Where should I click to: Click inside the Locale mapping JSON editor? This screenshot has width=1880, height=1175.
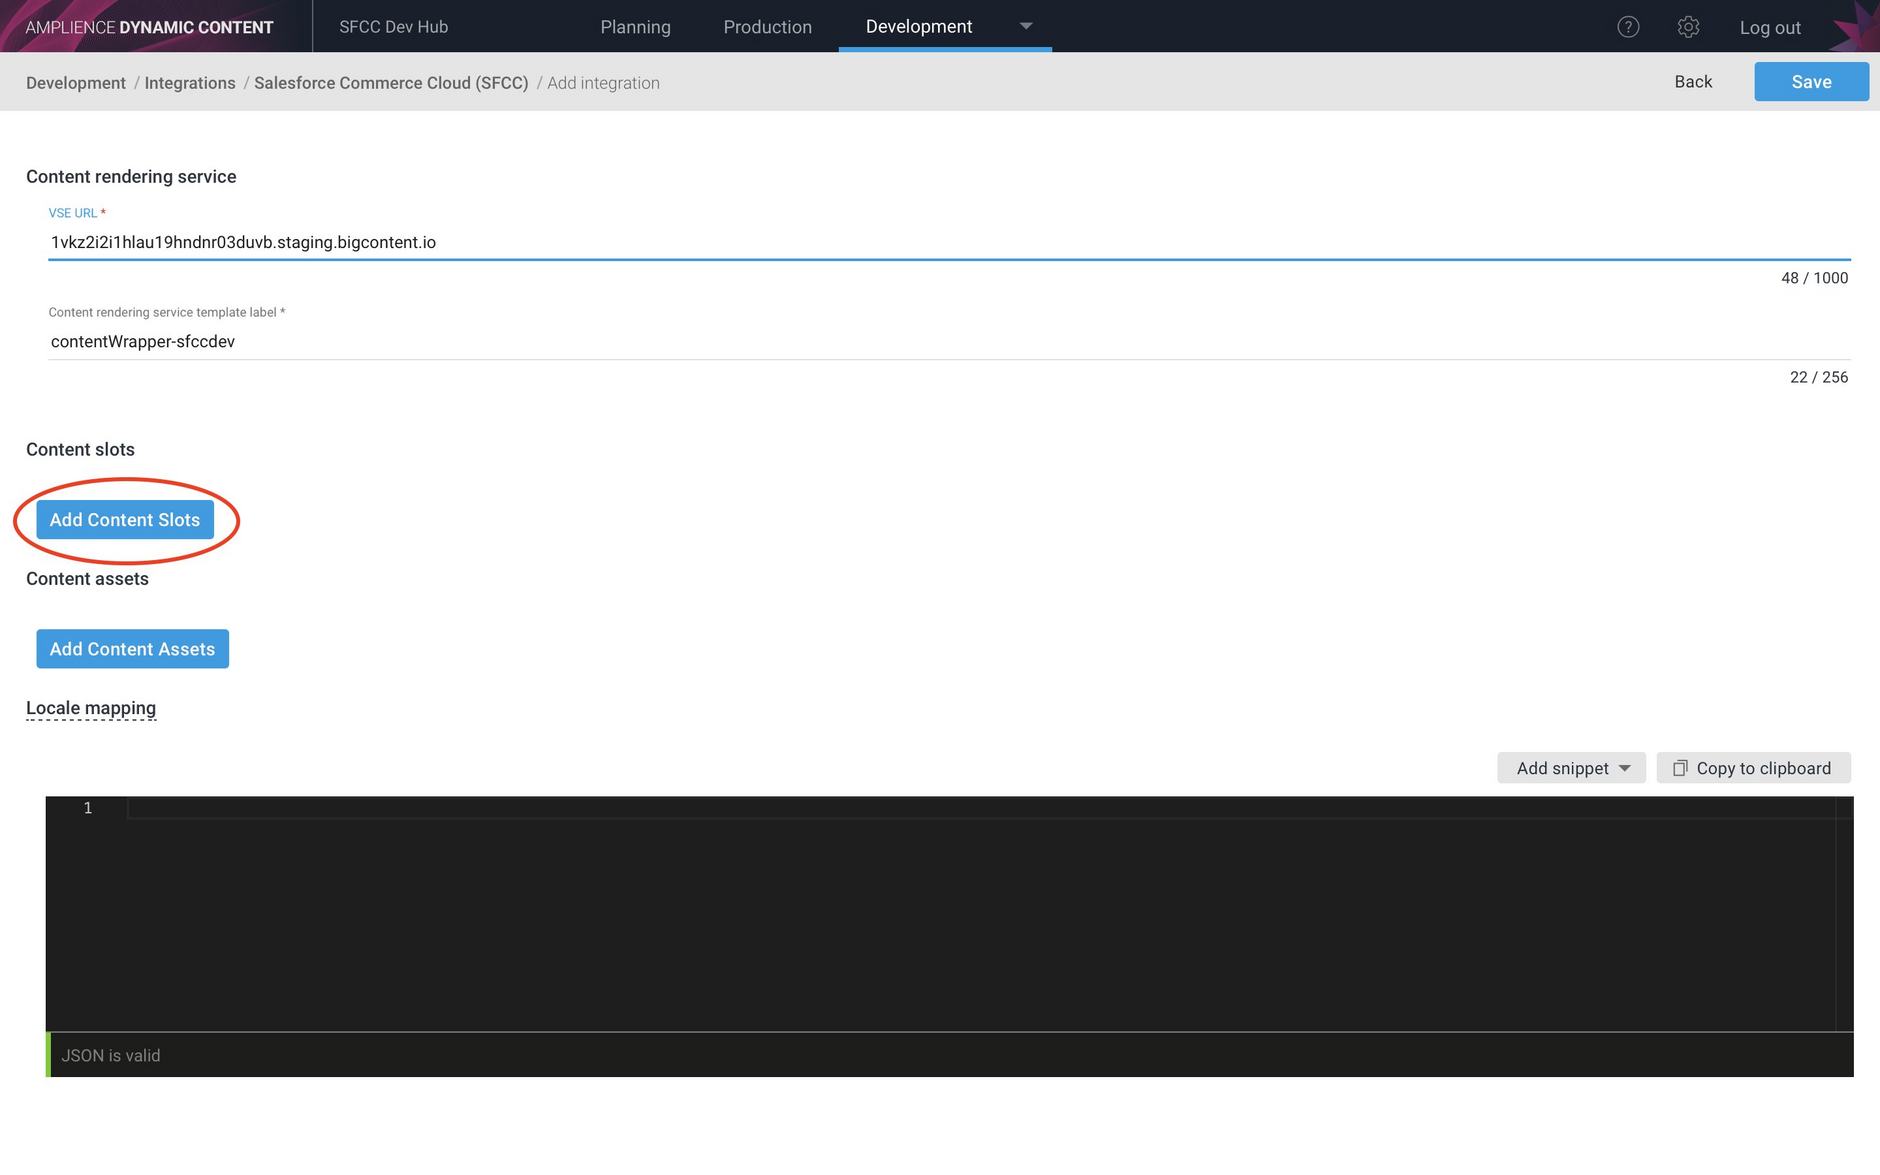coord(980,914)
